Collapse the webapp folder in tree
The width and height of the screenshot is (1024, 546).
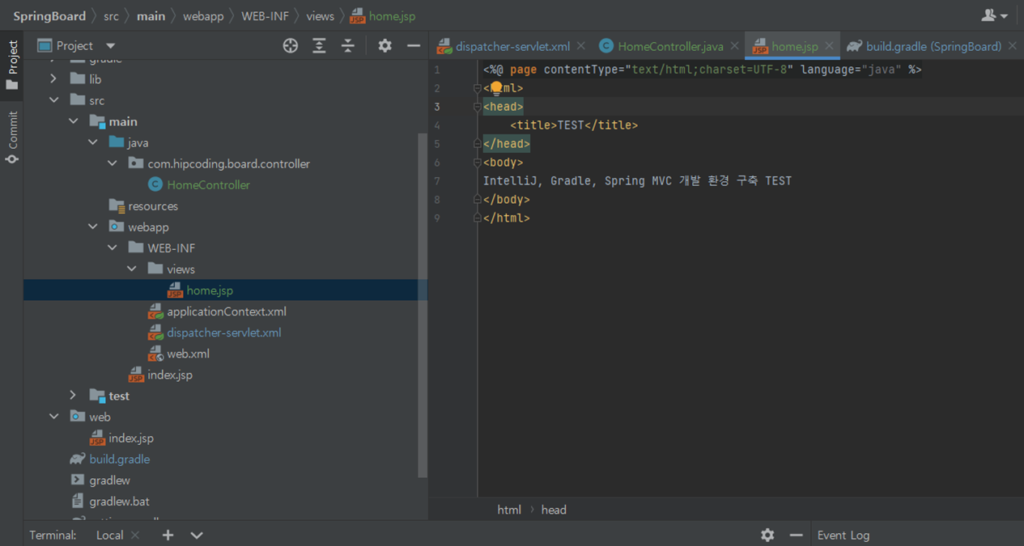pos(93,227)
